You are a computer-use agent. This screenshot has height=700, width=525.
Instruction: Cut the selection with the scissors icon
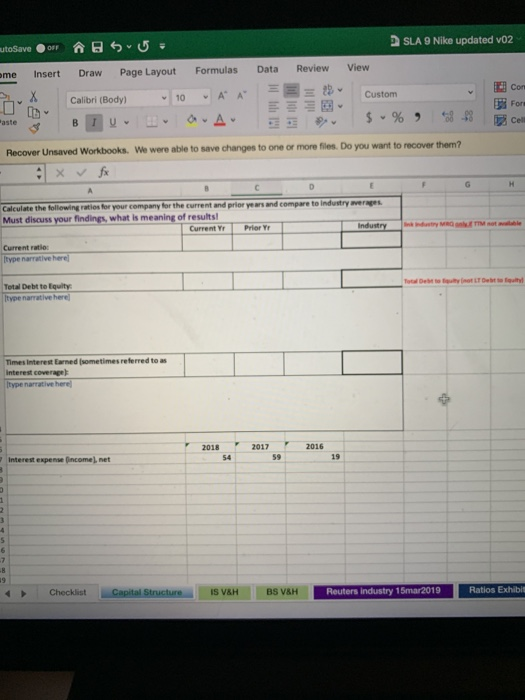[x=33, y=97]
